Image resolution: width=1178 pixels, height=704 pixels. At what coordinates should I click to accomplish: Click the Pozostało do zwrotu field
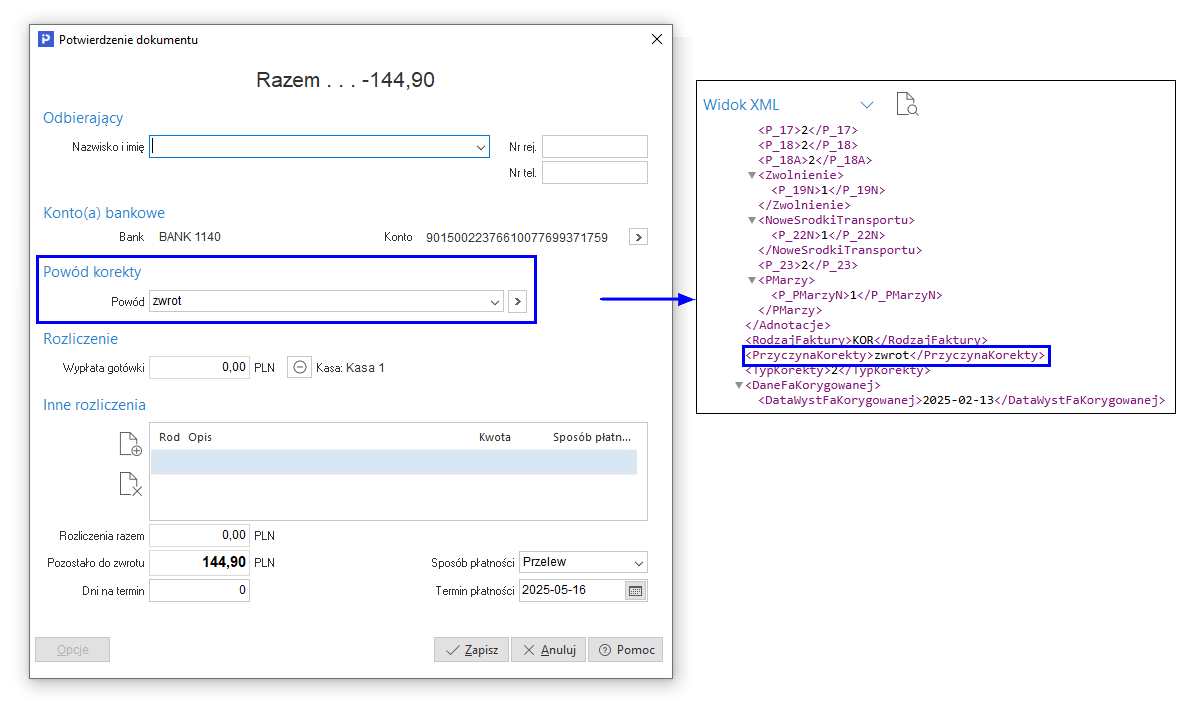point(199,563)
